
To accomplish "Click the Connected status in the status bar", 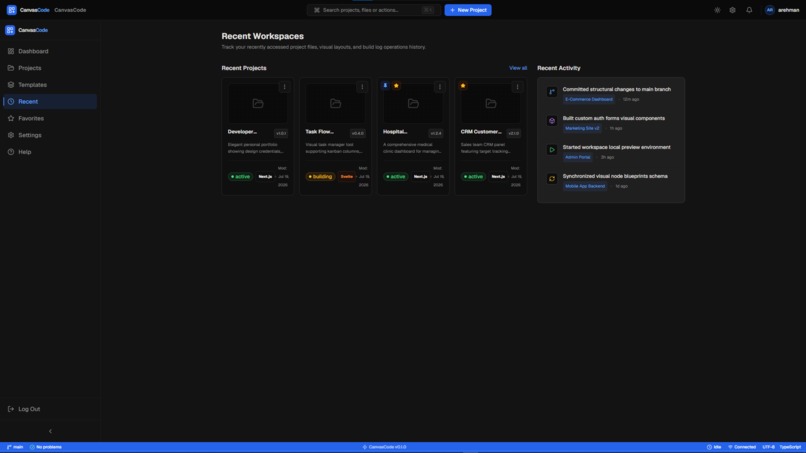I will [742, 447].
